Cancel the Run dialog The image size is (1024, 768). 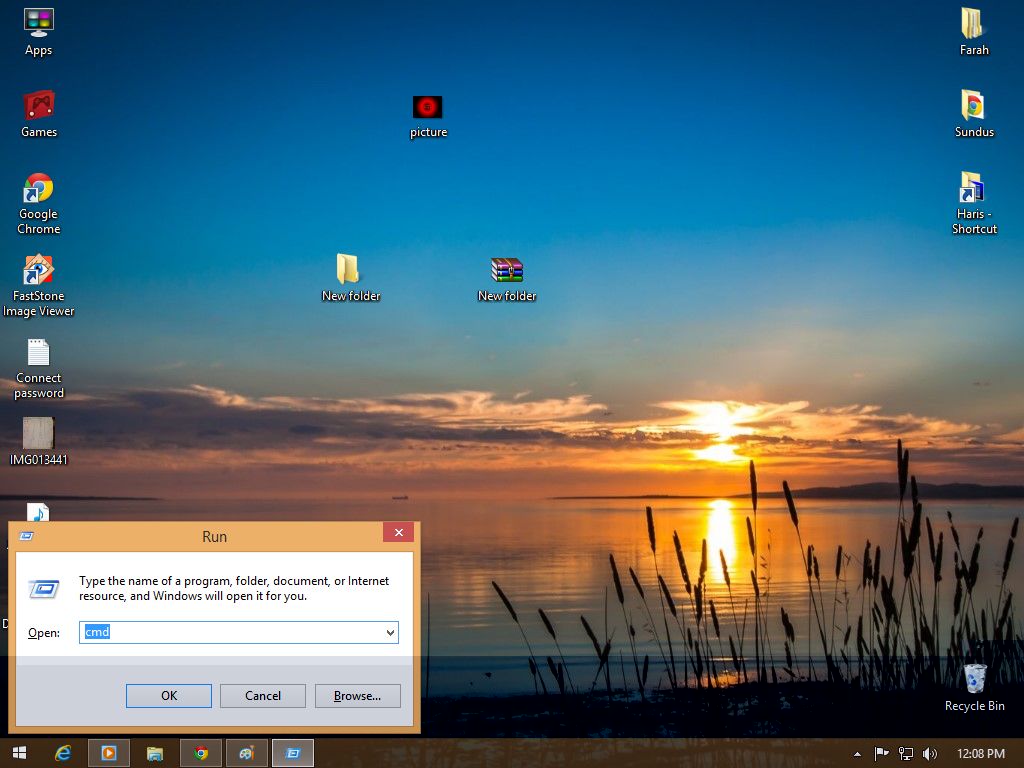pyautogui.click(x=263, y=696)
